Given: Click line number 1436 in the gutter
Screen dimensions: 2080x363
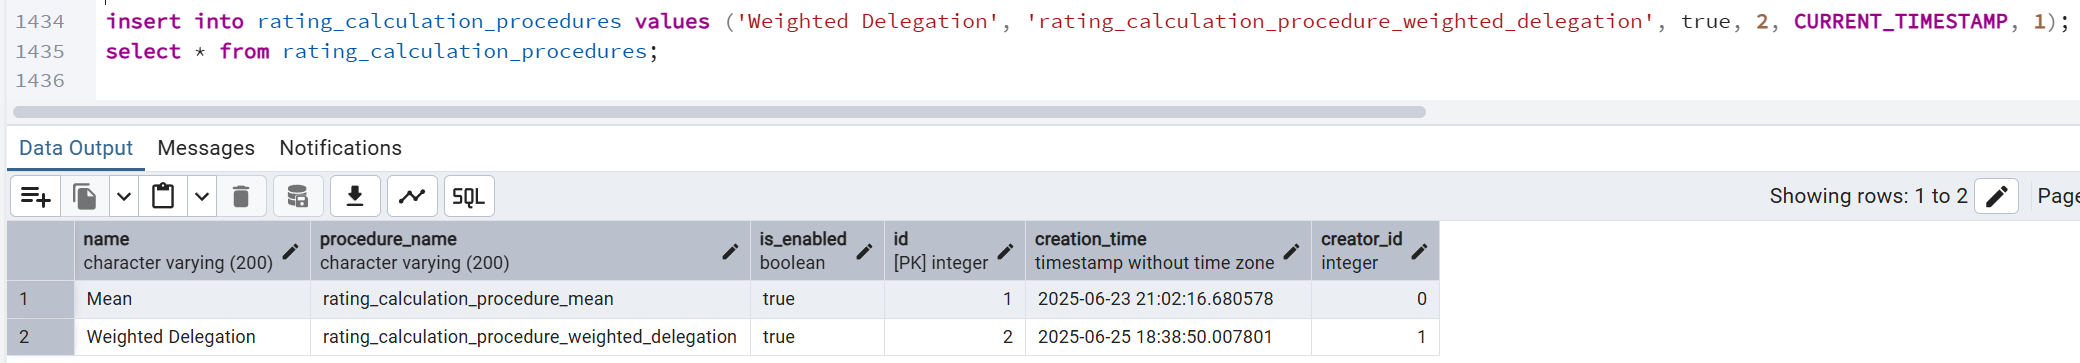Looking at the screenshot, I should 40,80.
